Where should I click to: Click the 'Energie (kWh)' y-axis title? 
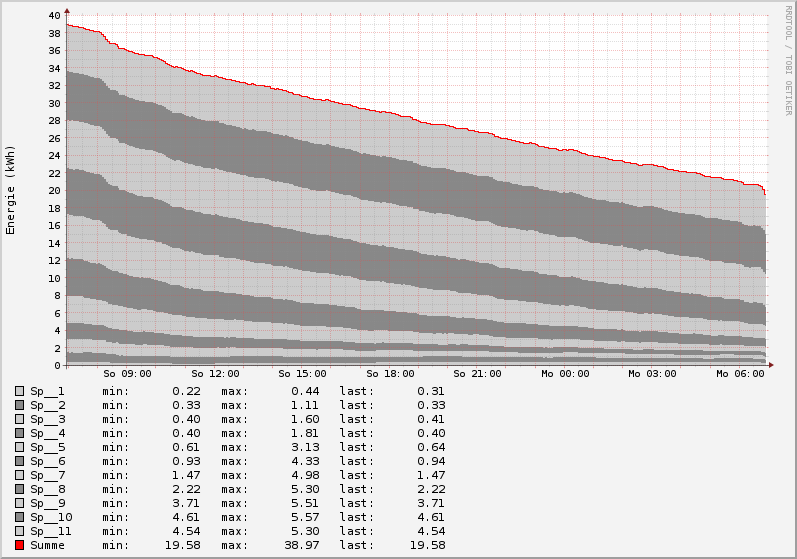pyautogui.click(x=11, y=190)
